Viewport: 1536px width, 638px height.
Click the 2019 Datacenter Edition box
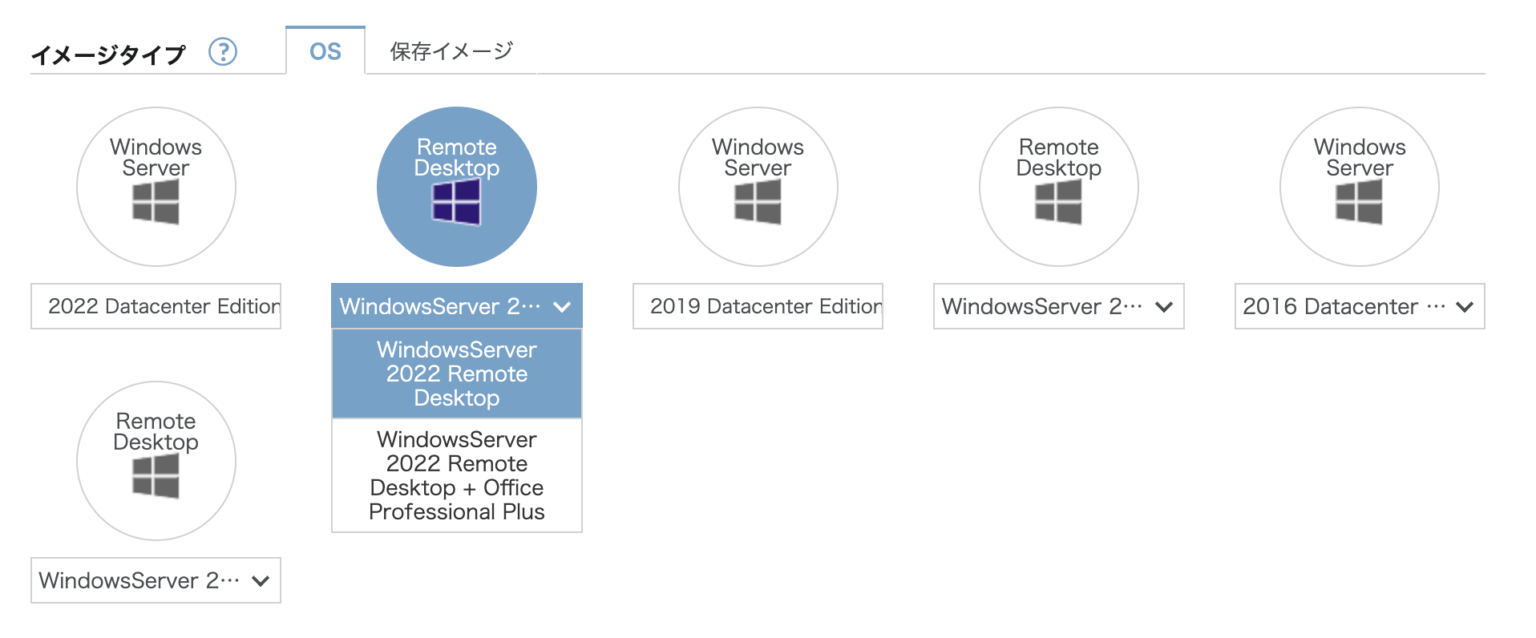758,306
